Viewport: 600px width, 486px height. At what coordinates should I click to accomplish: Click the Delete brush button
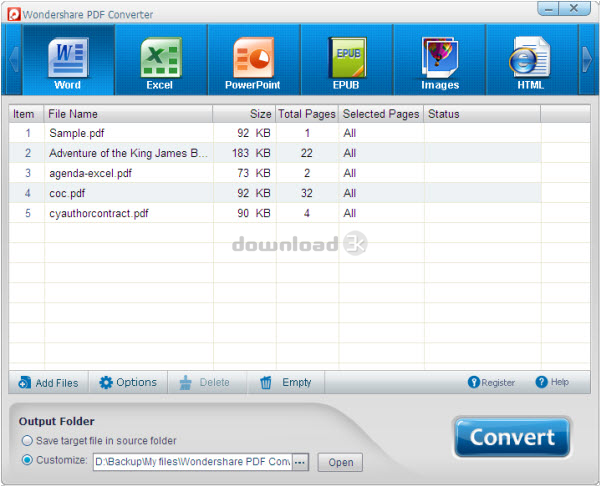(x=205, y=382)
